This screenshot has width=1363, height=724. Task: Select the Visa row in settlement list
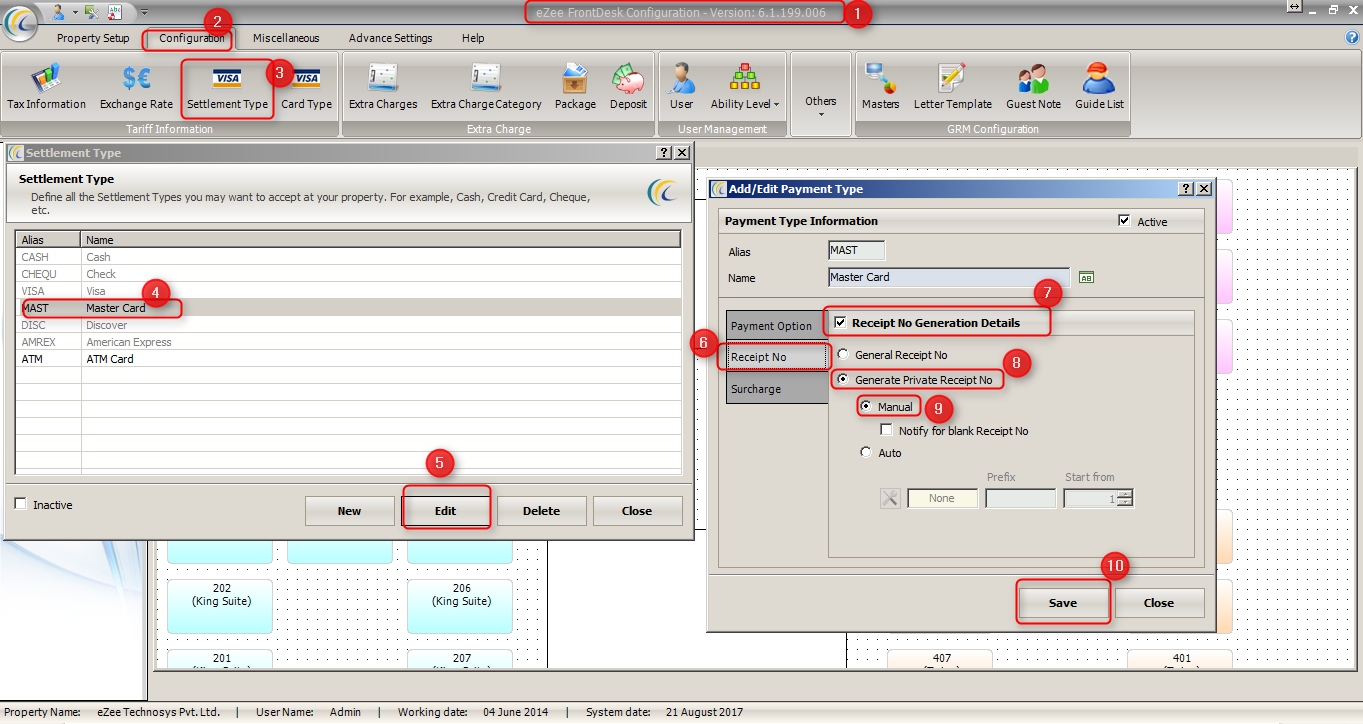[348, 291]
